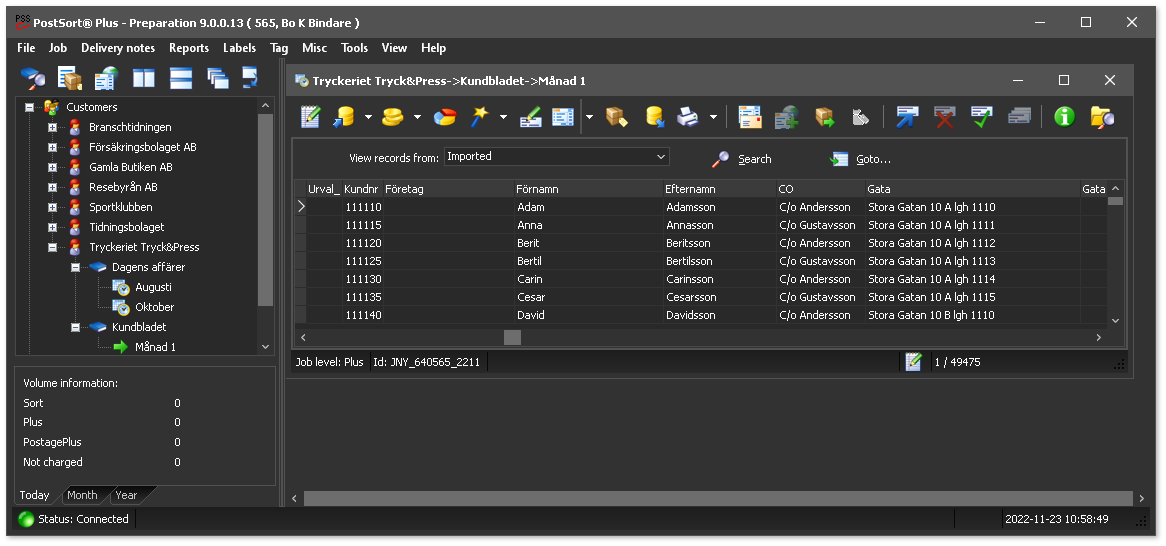Click the records grid horizontal scrollbar thumb

tap(512, 337)
